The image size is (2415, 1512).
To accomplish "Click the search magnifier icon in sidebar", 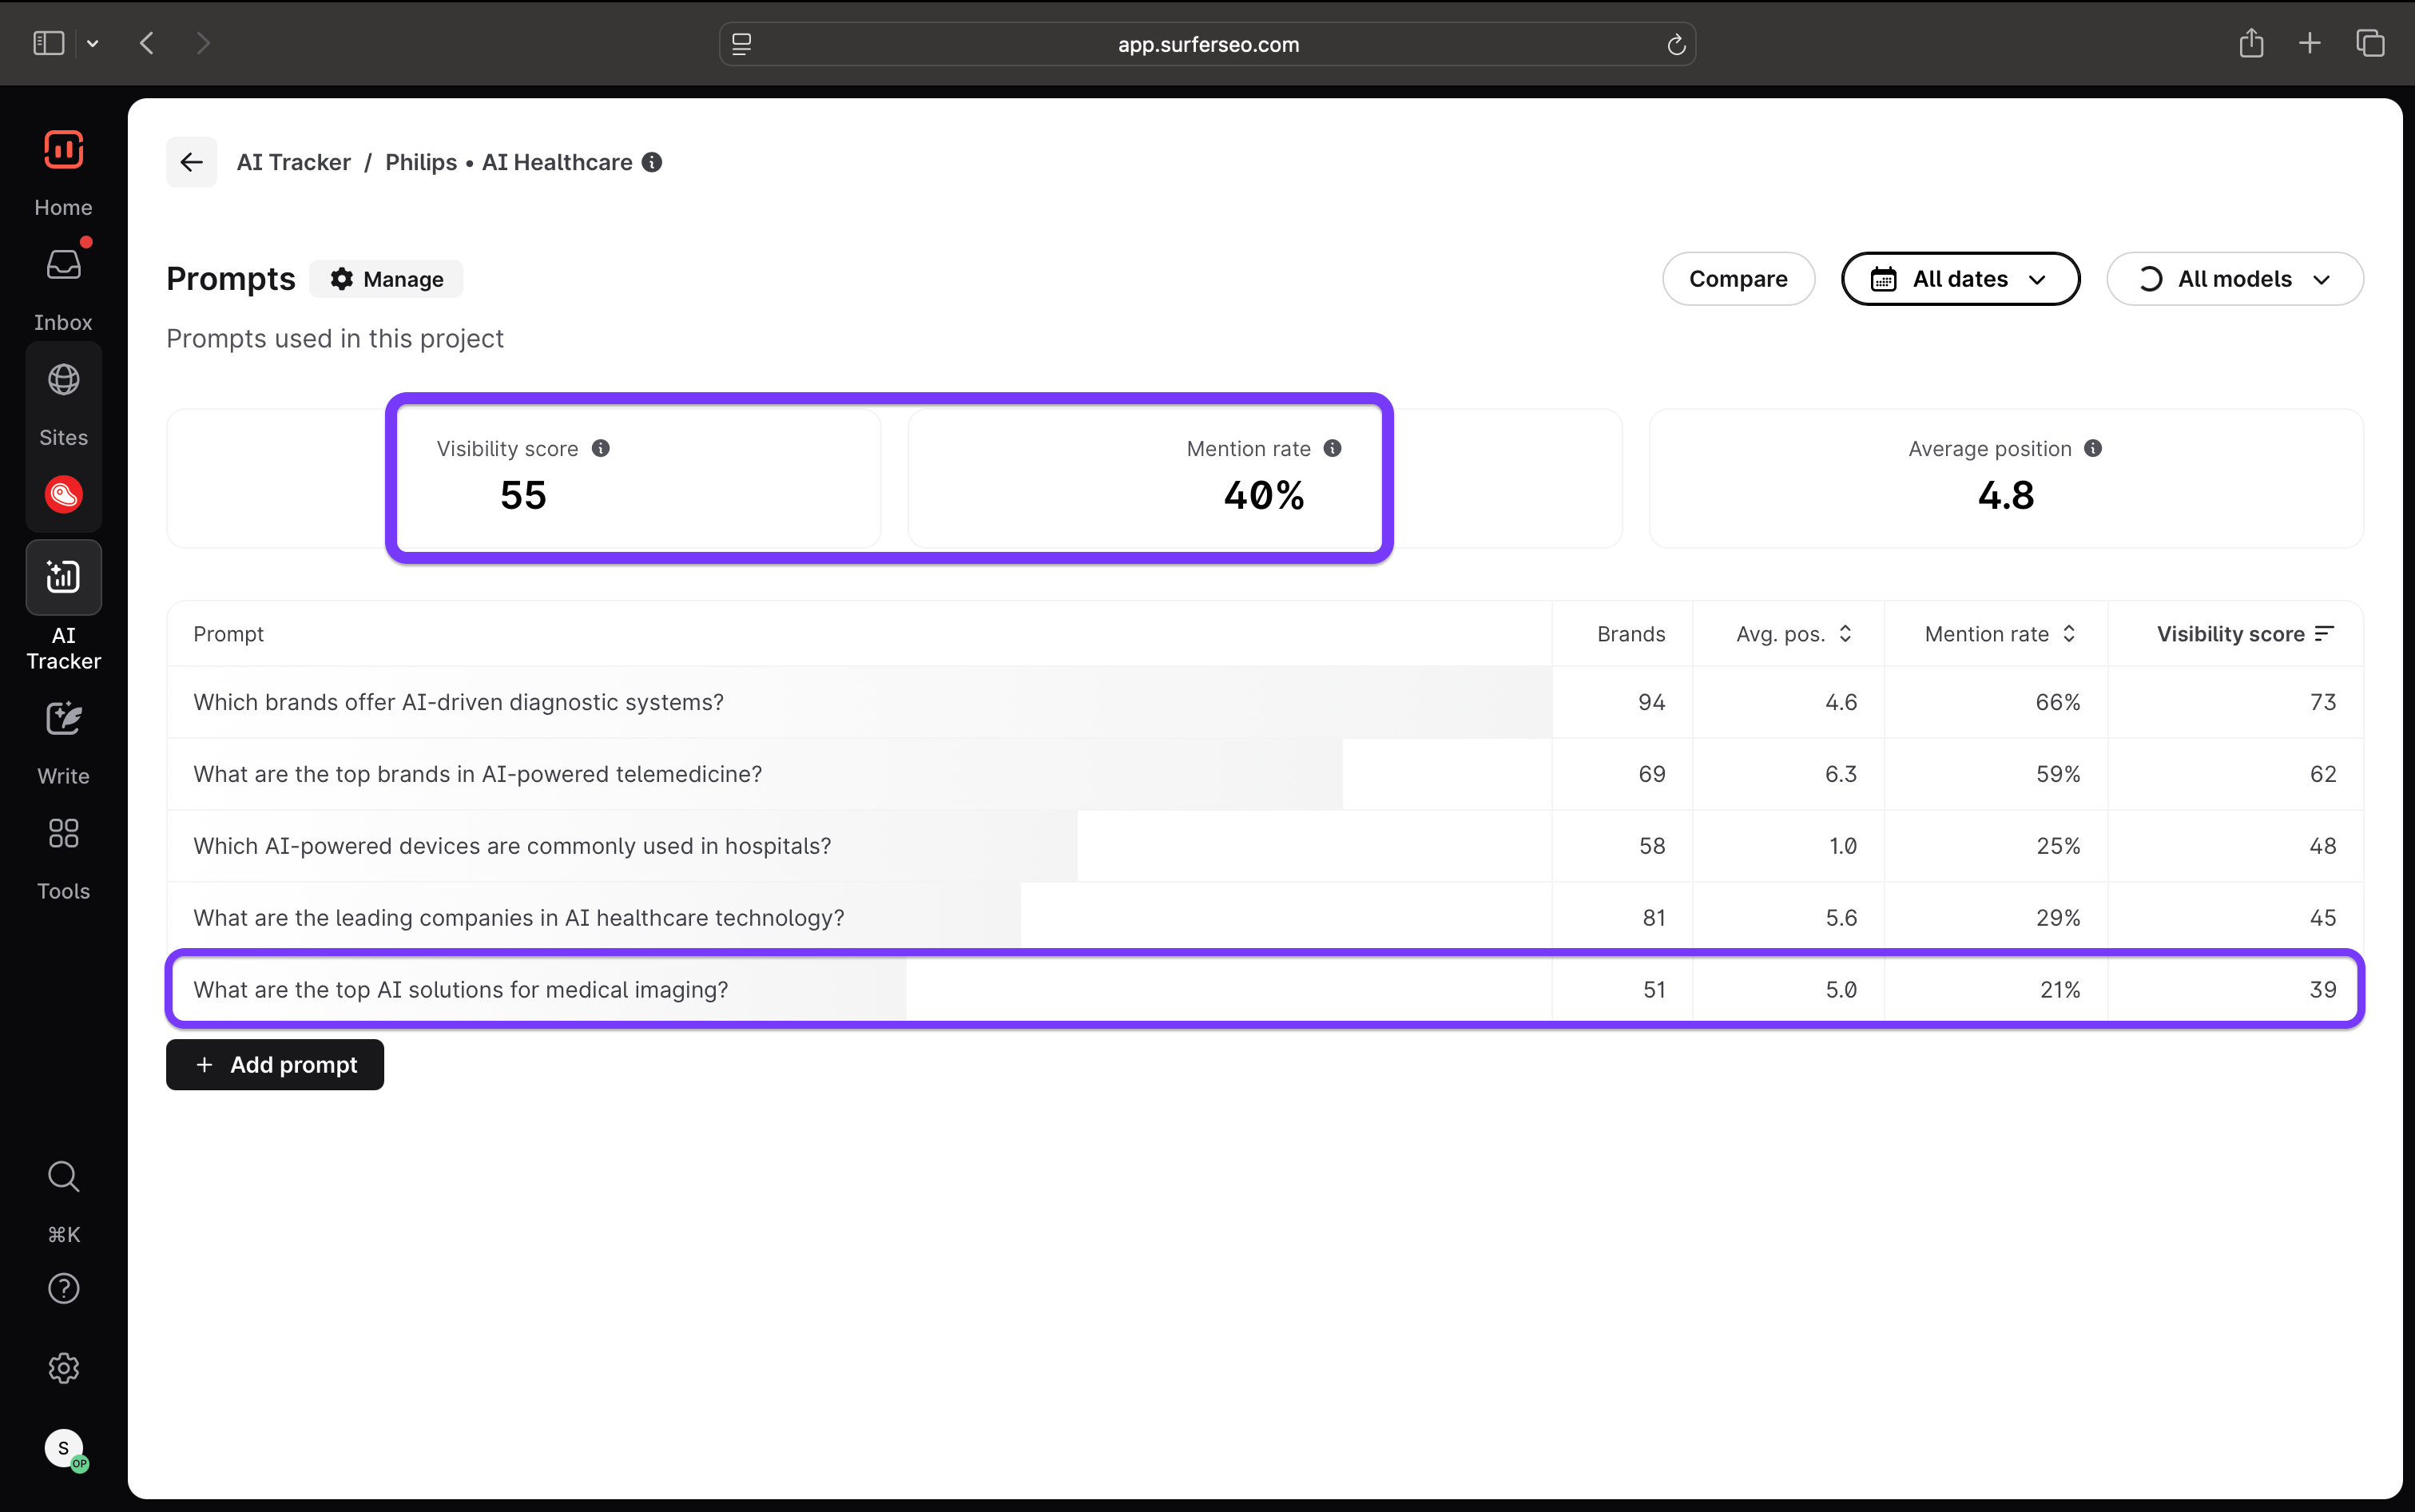I will (x=63, y=1177).
